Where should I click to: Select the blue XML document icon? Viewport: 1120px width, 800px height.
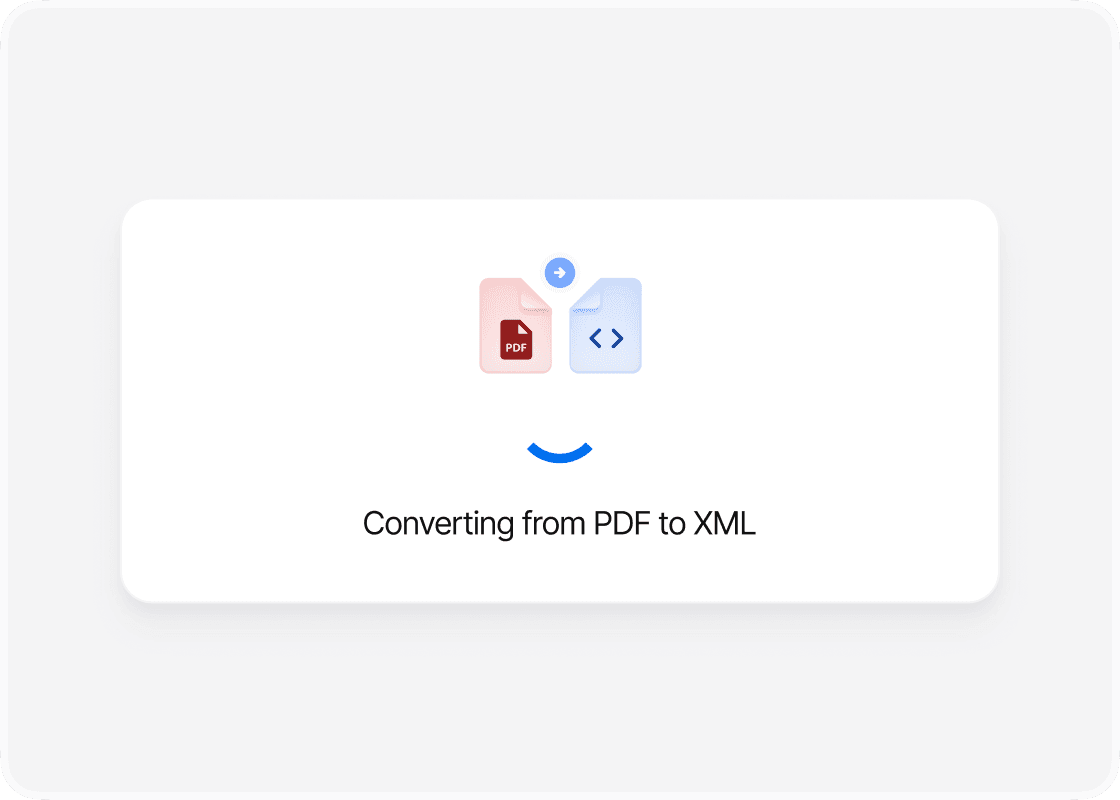pyautogui.click(x=606, y=325)
